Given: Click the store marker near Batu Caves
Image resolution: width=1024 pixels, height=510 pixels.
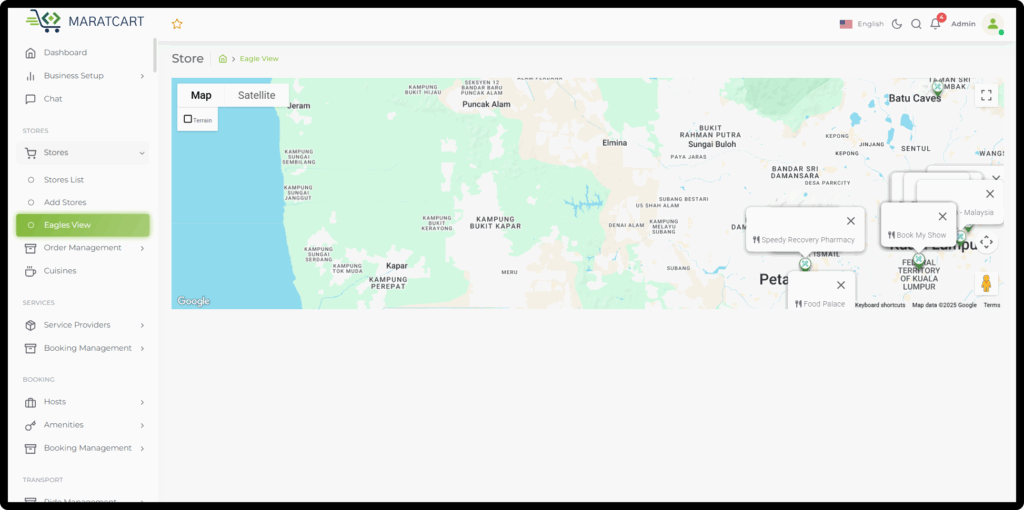Looking at the screenshot, I should (x=938, y=86).
